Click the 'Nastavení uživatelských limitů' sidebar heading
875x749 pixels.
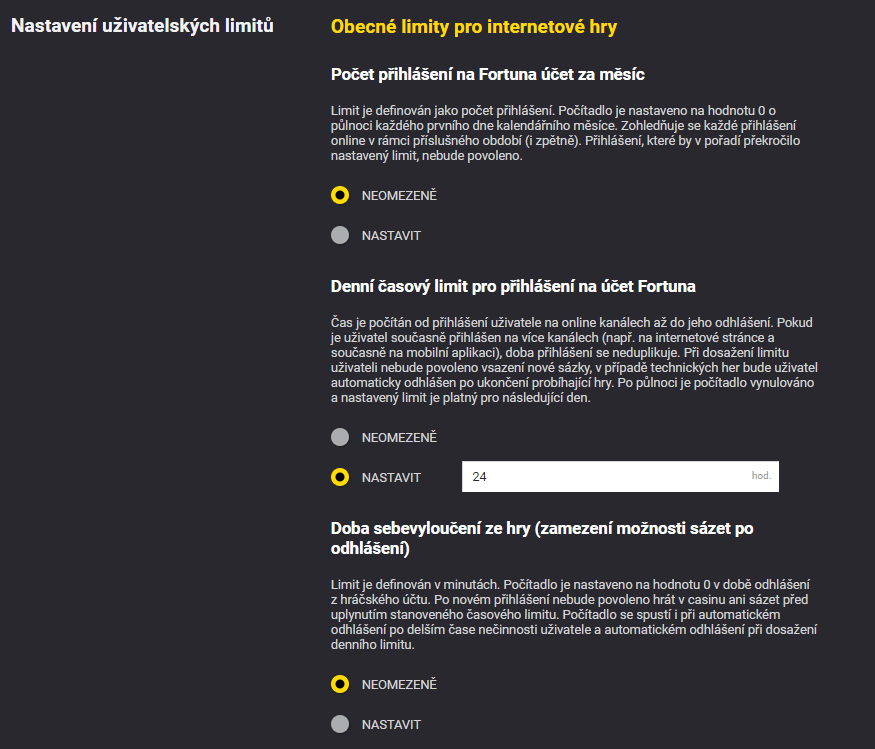[142, 25]
